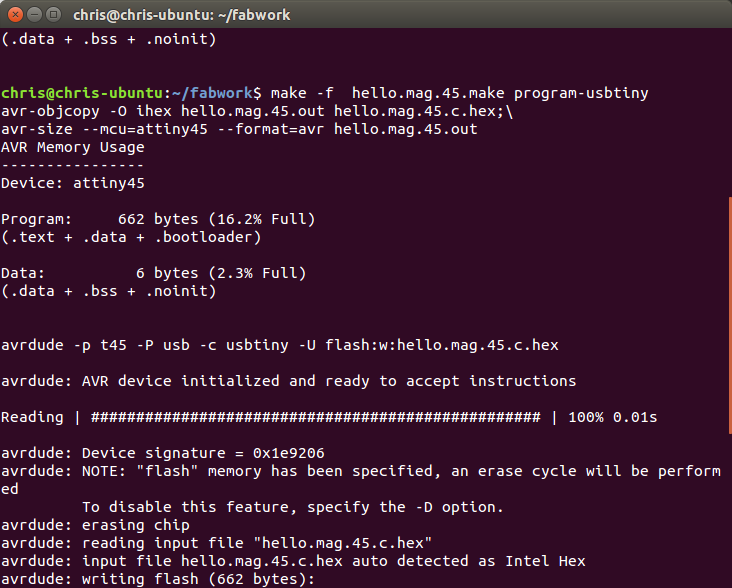
Task: Minimize the terminal window
Action: pos(35,15)
